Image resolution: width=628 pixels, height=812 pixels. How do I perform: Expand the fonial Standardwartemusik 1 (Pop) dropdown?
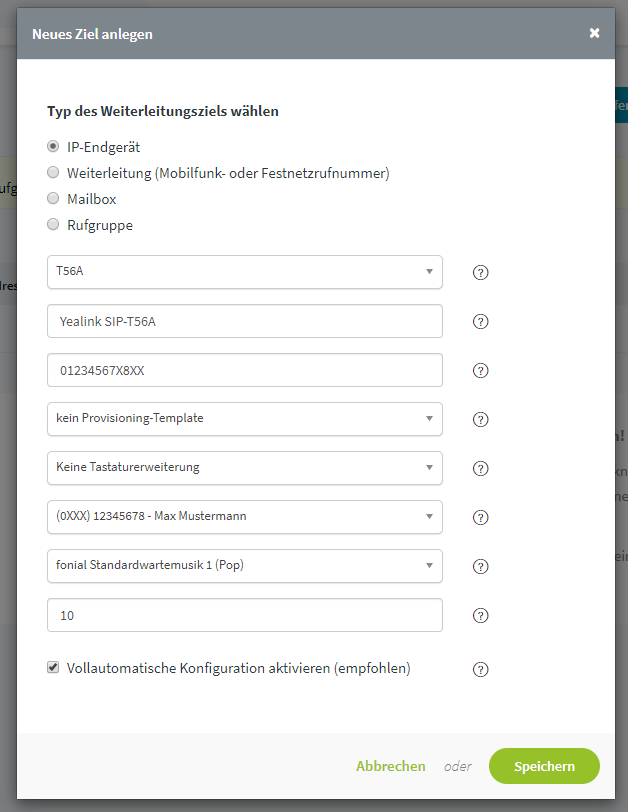245,566
